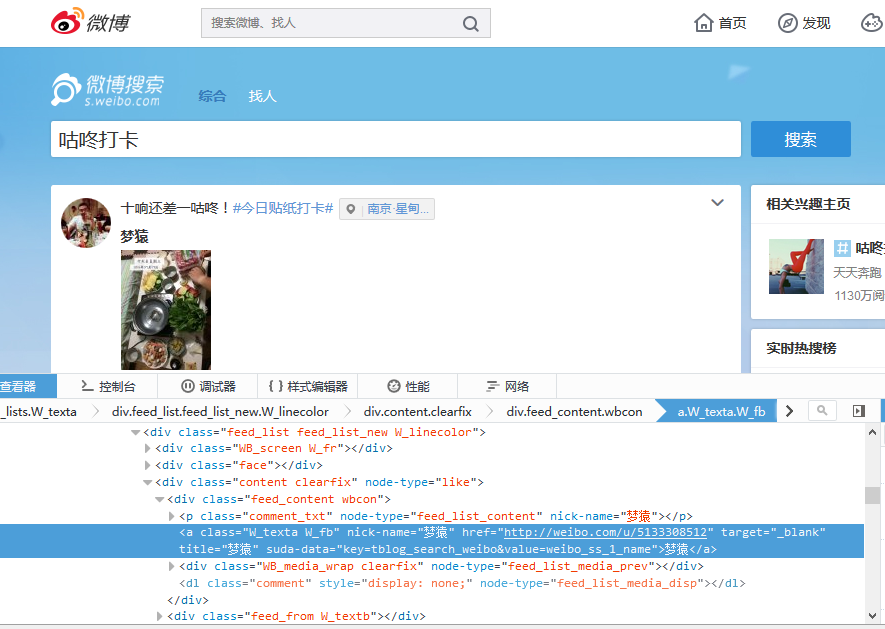Select the dl class comment node line

coord(462,583)
